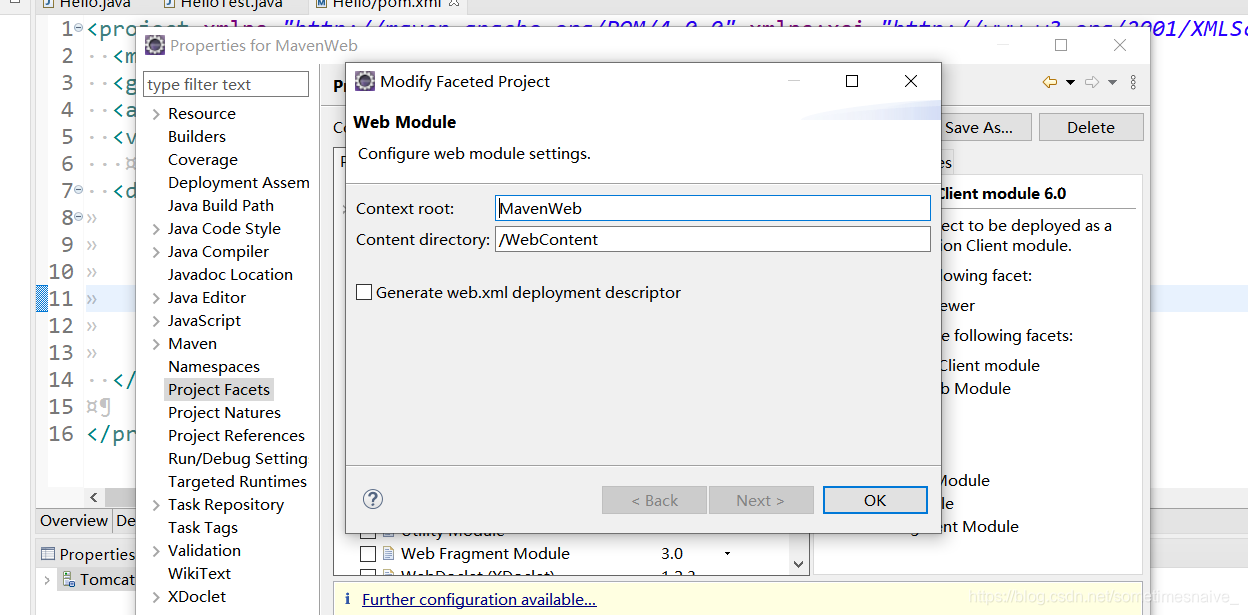Select Namespaces in properties tree
Image resolution: width=1248 pixels, height=615 pixels.
[x=214, y=367]
